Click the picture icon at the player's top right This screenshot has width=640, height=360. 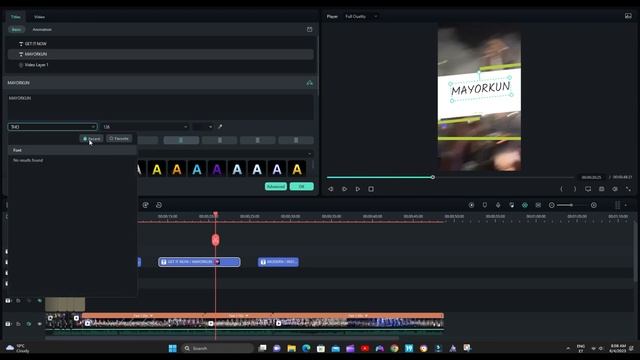(628, 16)
